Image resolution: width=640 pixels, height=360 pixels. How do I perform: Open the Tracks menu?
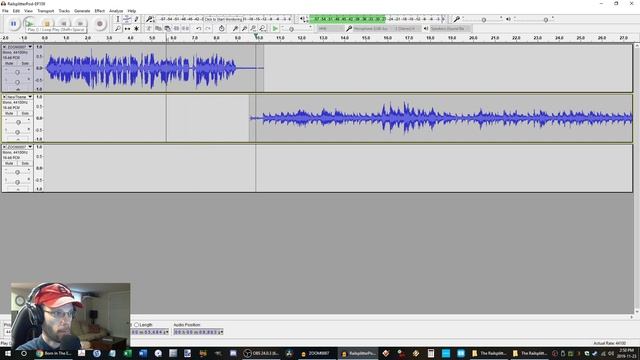coord(64,11)
